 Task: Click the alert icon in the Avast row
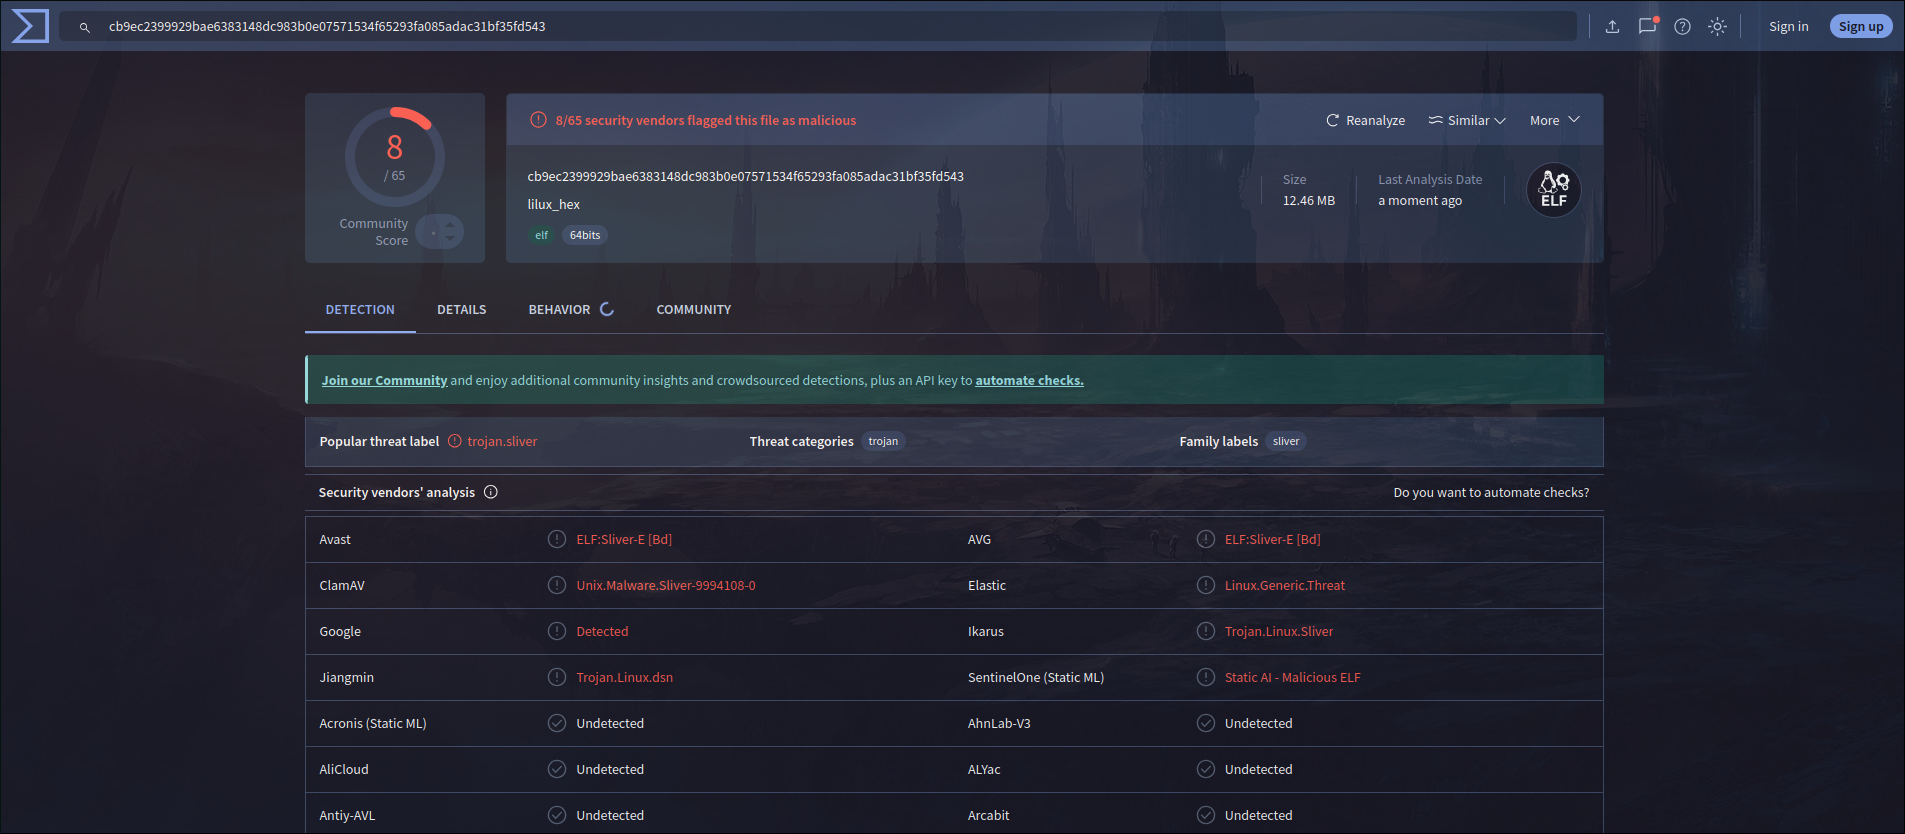[x=557, y=539]
